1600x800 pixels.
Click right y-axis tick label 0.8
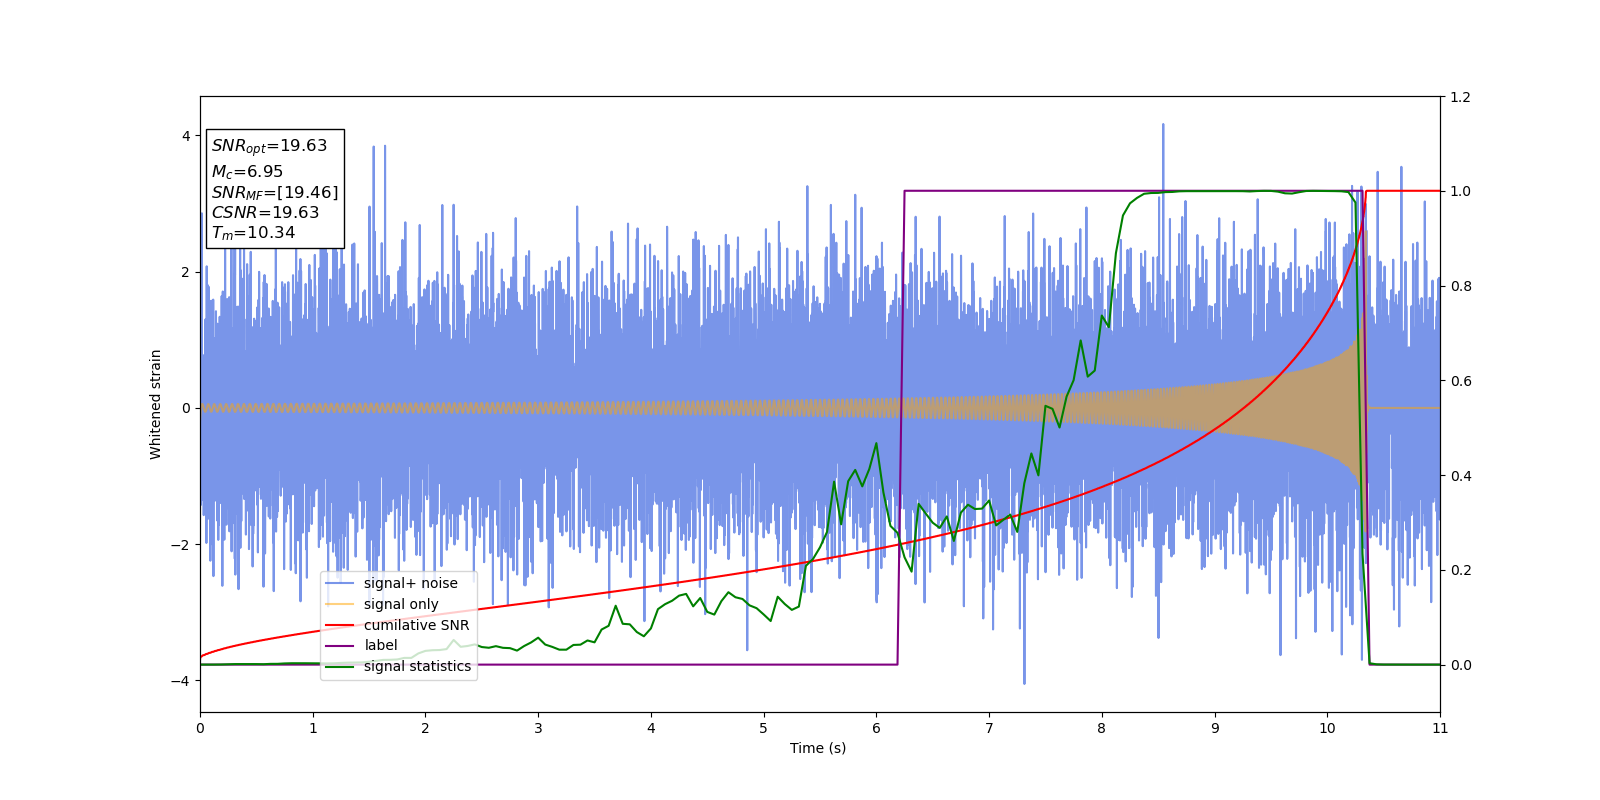pos(1460,286)
